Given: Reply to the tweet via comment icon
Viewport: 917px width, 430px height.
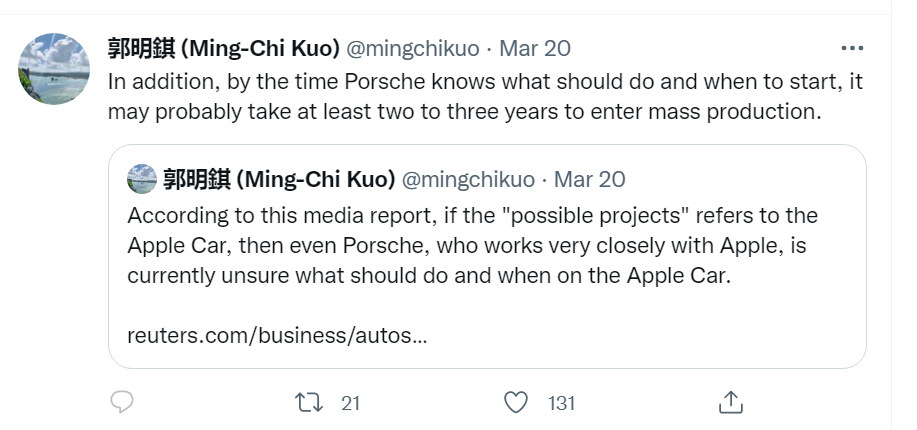Looking at the screenshot, I should [x=121, y=402].
